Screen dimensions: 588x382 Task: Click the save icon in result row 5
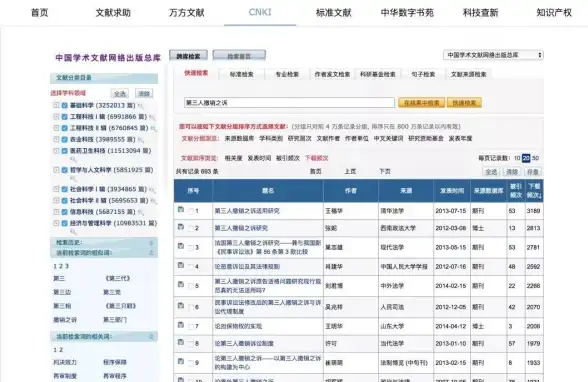click(x=181, y=284)
